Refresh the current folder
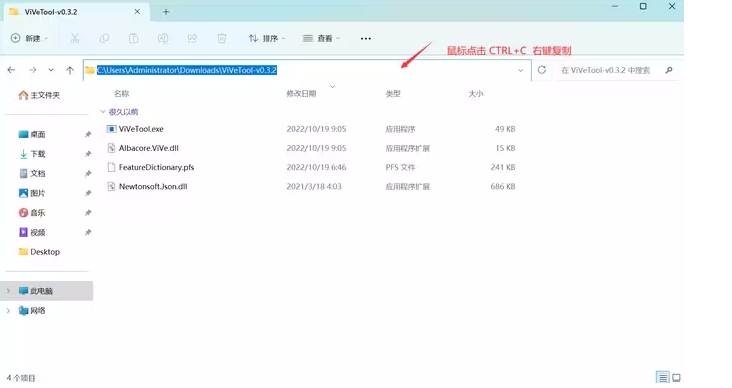 click(x=542, y=70)
